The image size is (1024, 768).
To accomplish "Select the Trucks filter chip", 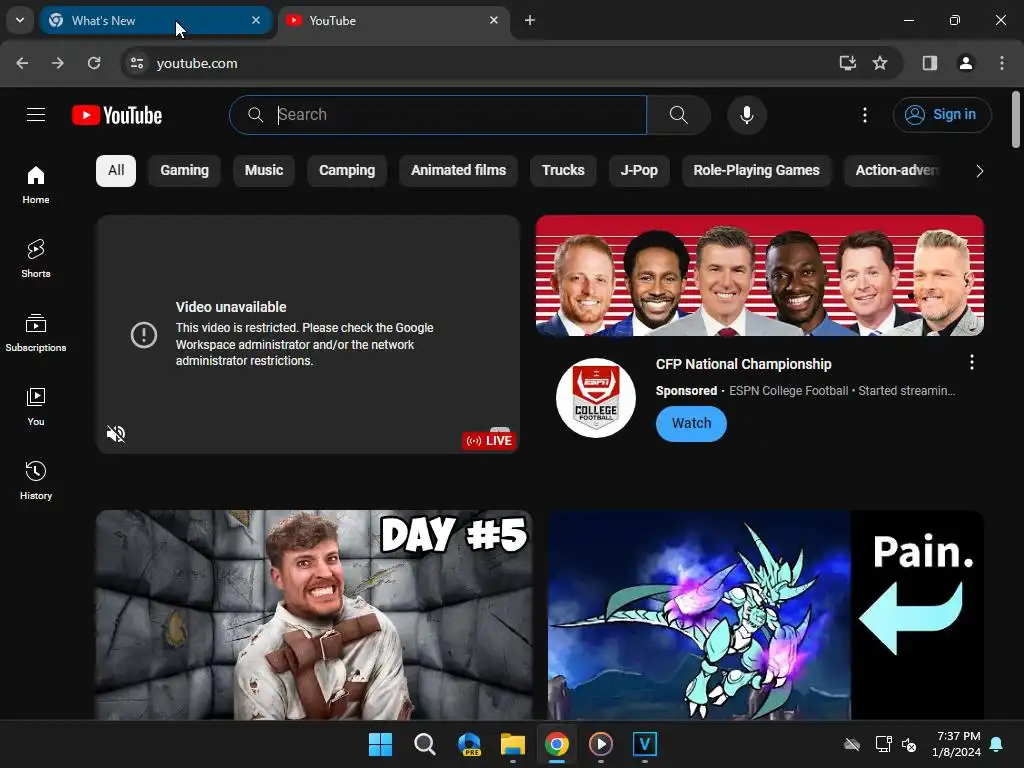I will [563, 170].
